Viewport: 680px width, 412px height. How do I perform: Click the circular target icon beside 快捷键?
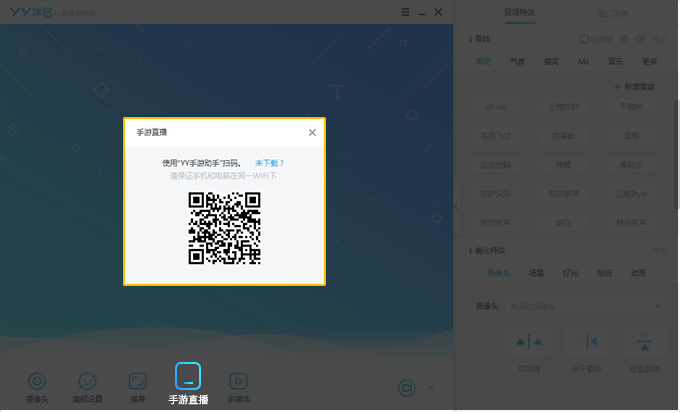coord(624,39)
